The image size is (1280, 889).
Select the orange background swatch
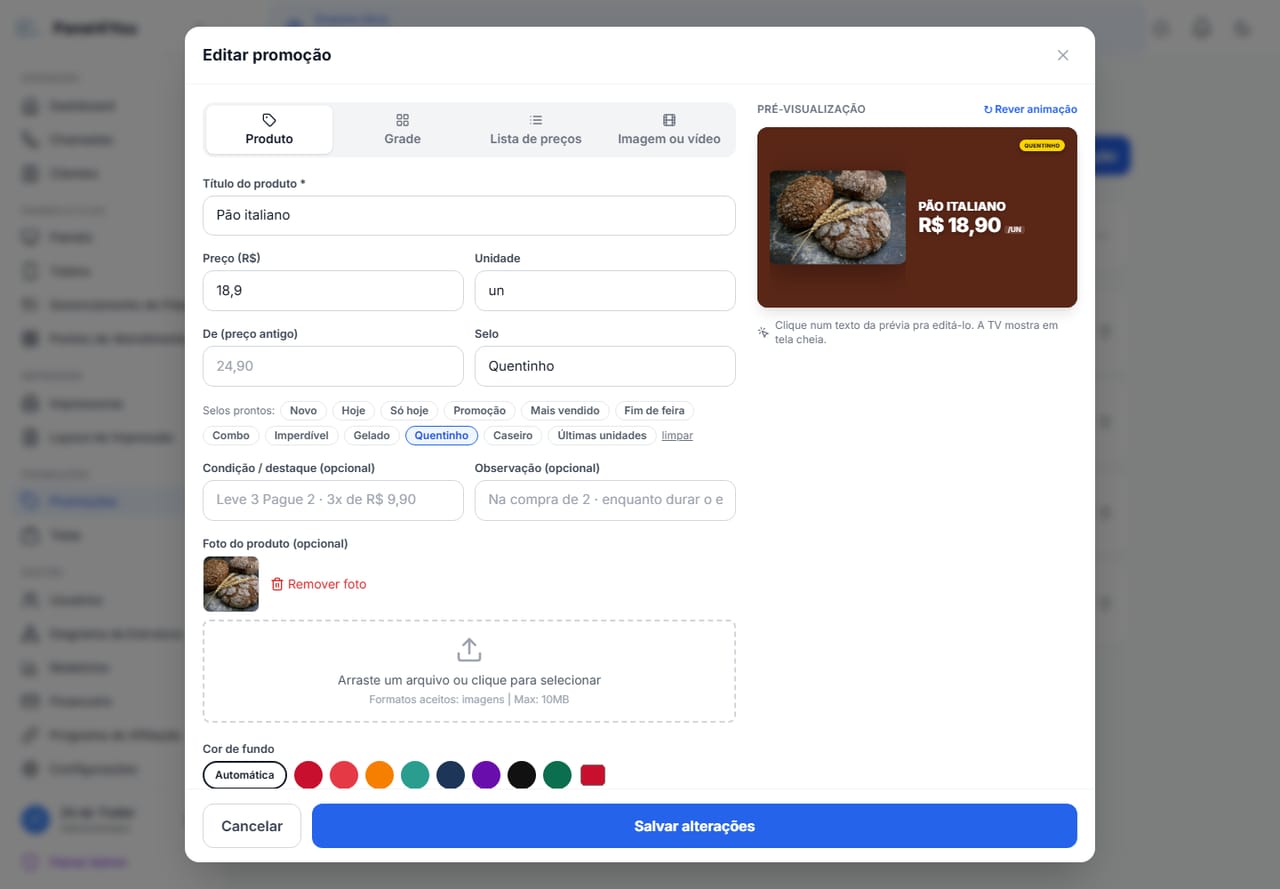[x=379, y=775]
